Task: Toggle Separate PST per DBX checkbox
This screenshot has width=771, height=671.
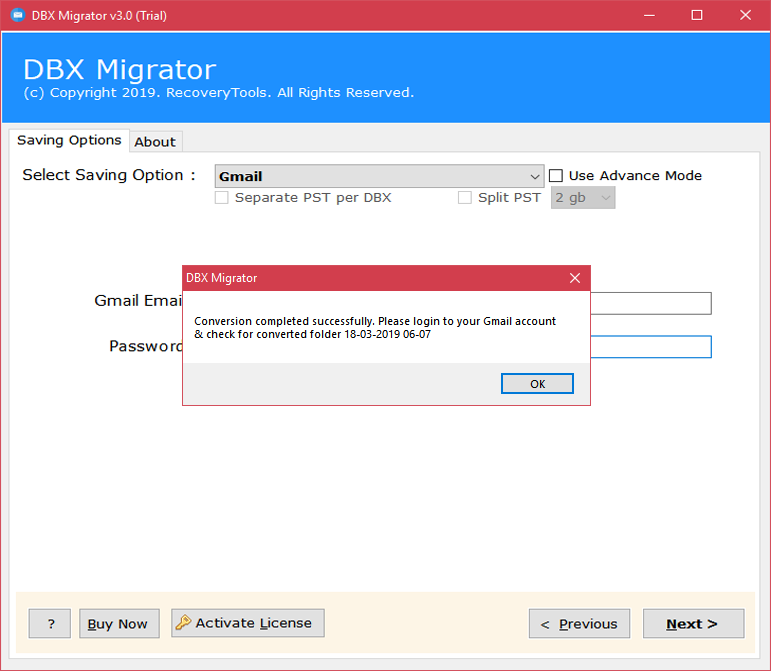Action: pos(222,198)
